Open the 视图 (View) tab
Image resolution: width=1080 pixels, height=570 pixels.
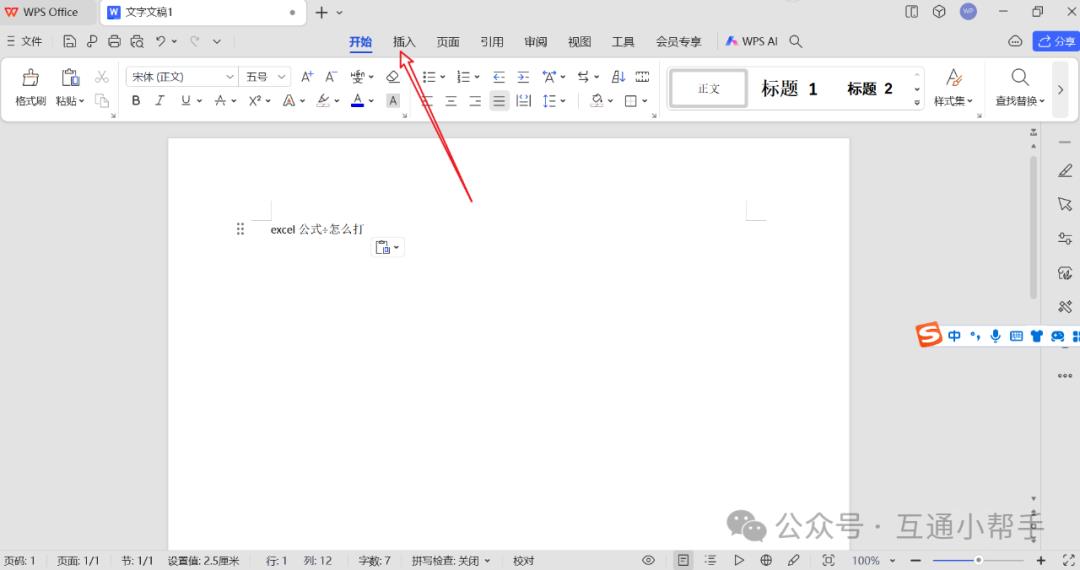pyautogui.click(x=579, y=41)
